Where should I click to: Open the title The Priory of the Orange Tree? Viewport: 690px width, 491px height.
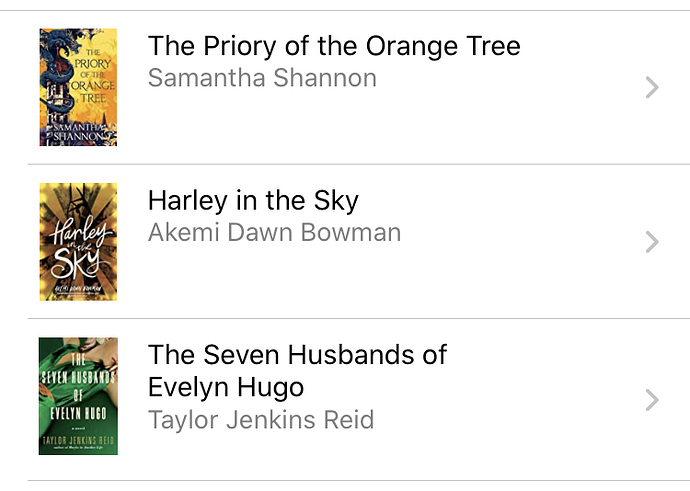point(334,46)
